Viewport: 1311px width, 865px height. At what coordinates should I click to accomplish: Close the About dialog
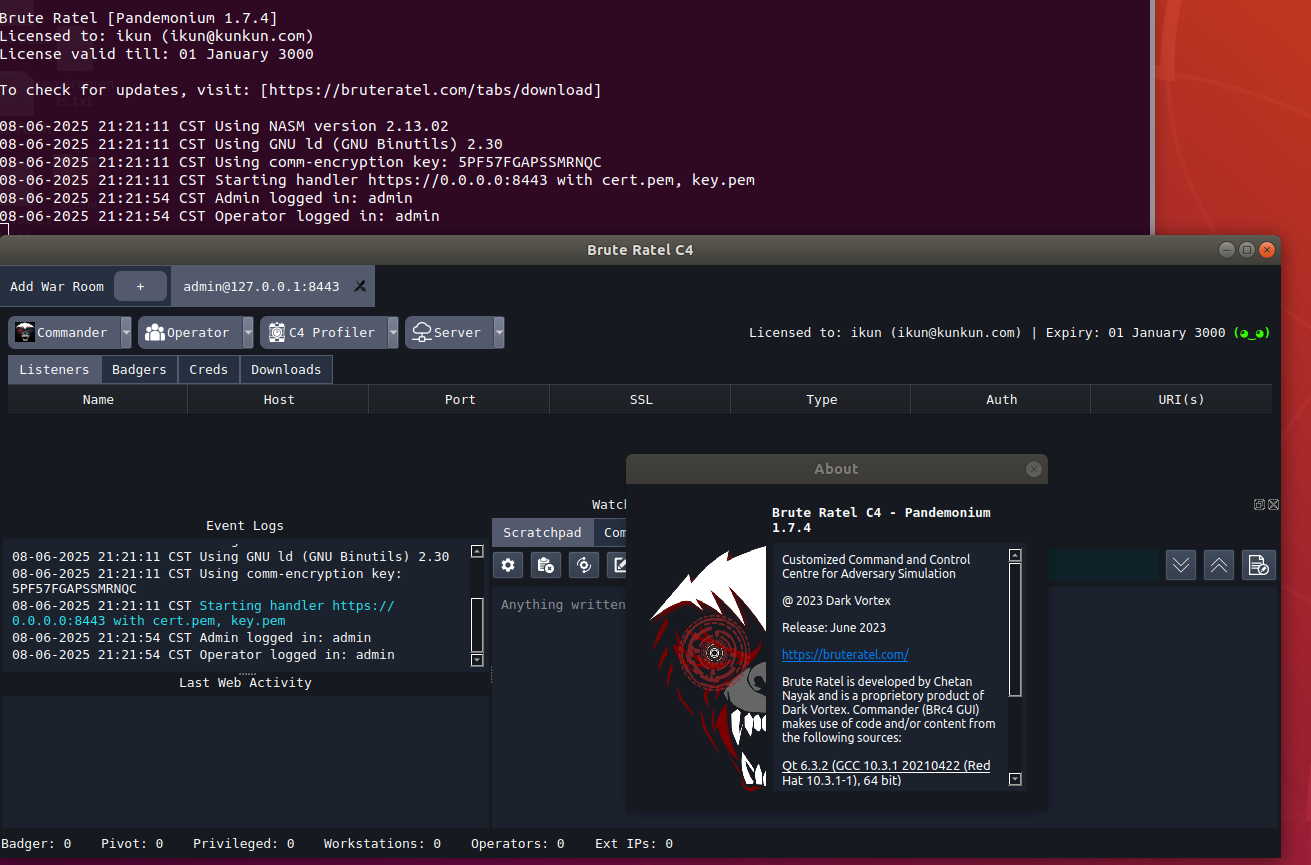(x=1034, y=469)
